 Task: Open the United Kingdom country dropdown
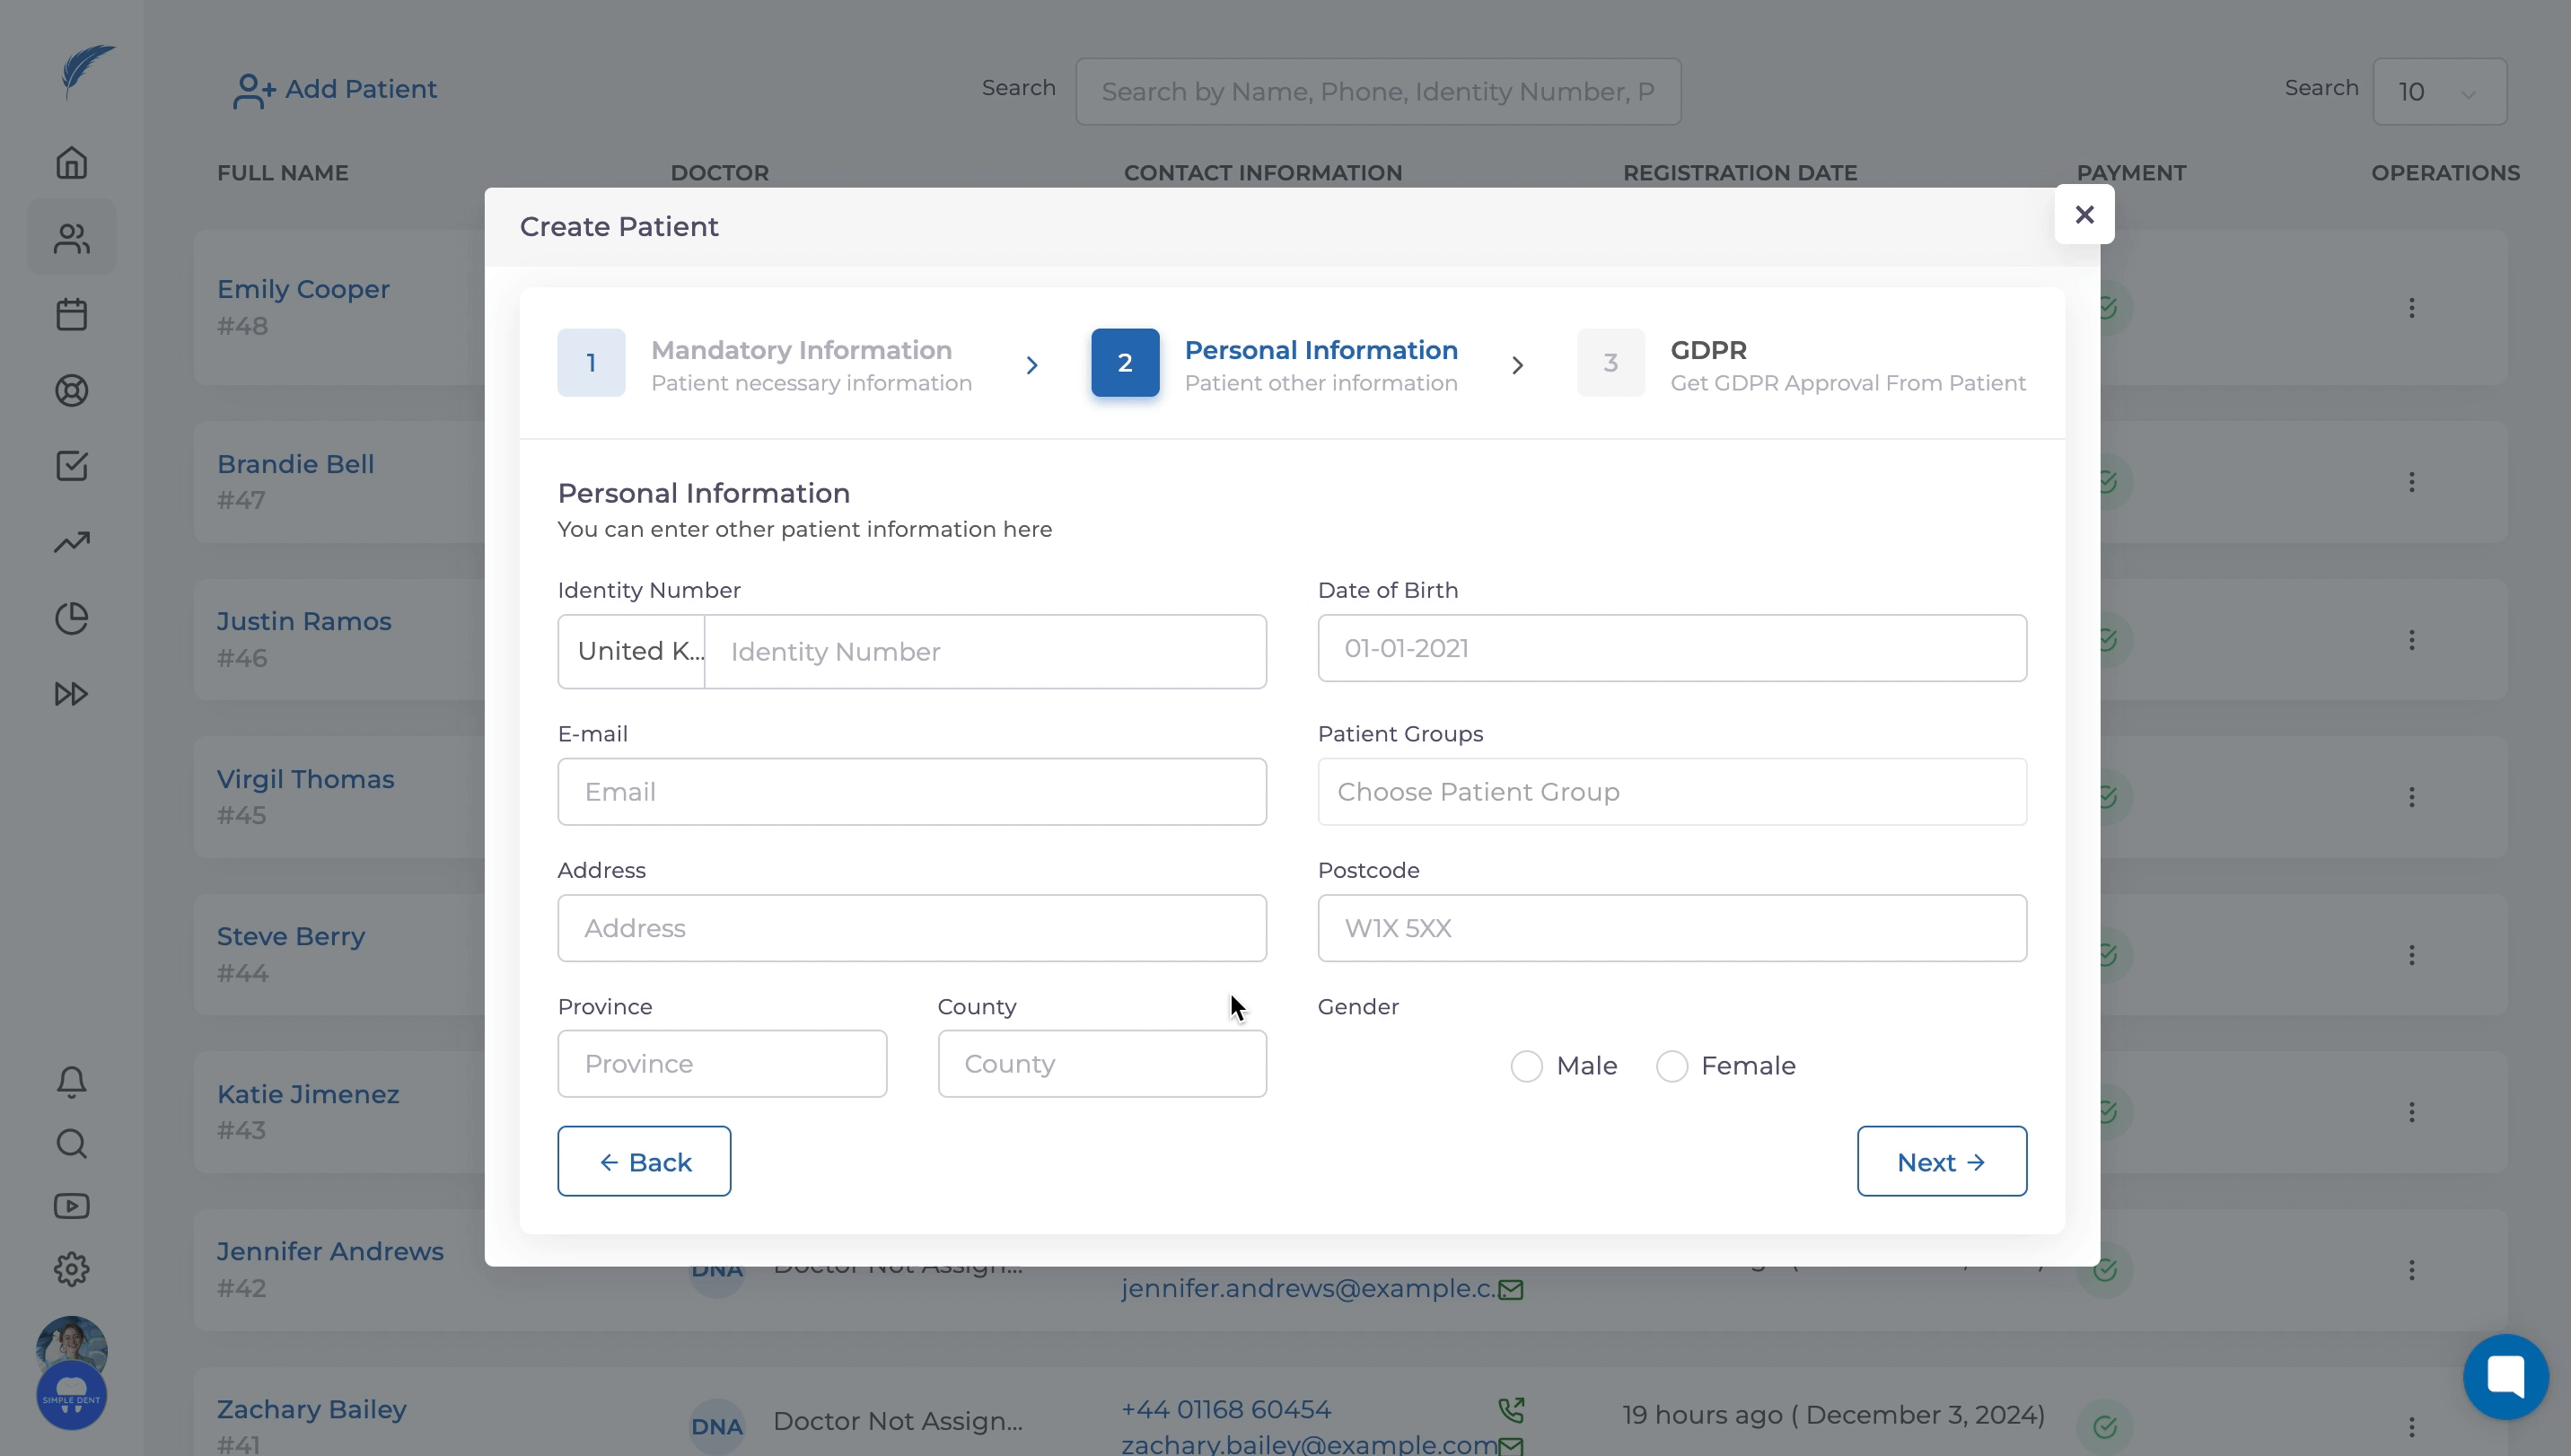coord(632,651)
